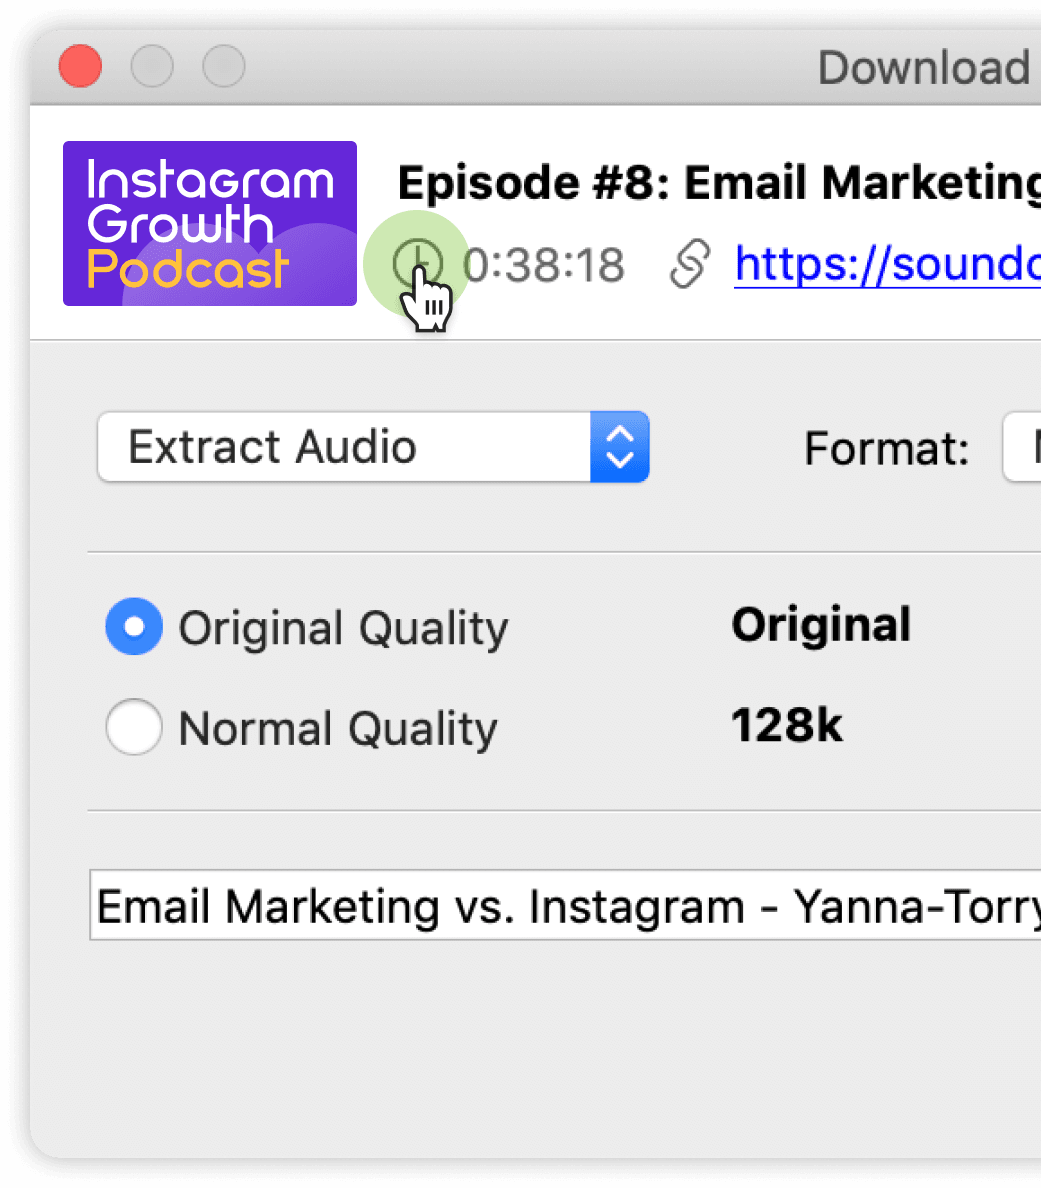The height and width of the screenshot is (1188, 1041).
Task: Open the Extract Audio dropdown
Action: pos(374,447)
